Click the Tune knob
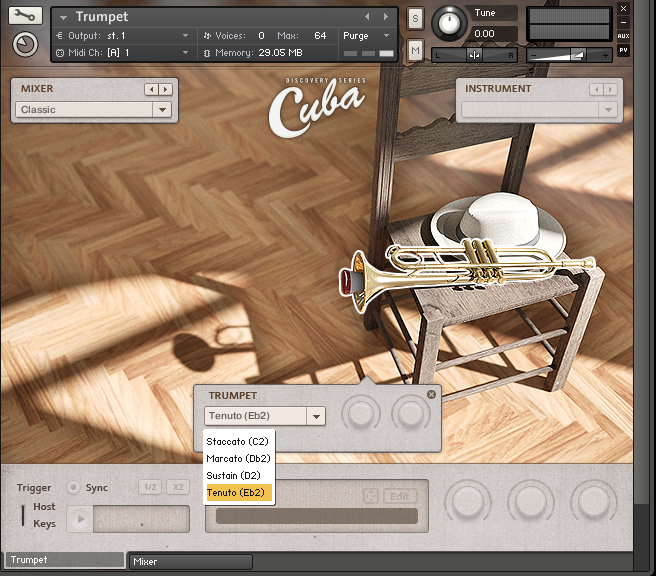 [x=449, y=23]
